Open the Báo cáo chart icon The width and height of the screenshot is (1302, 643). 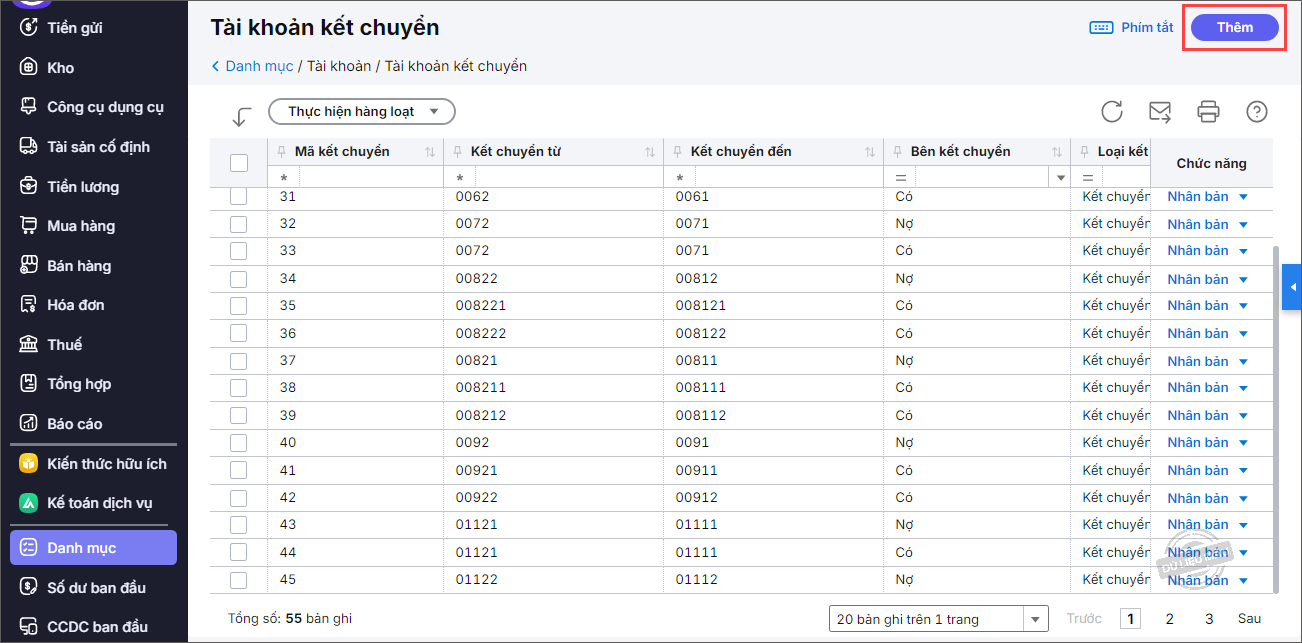29,424
